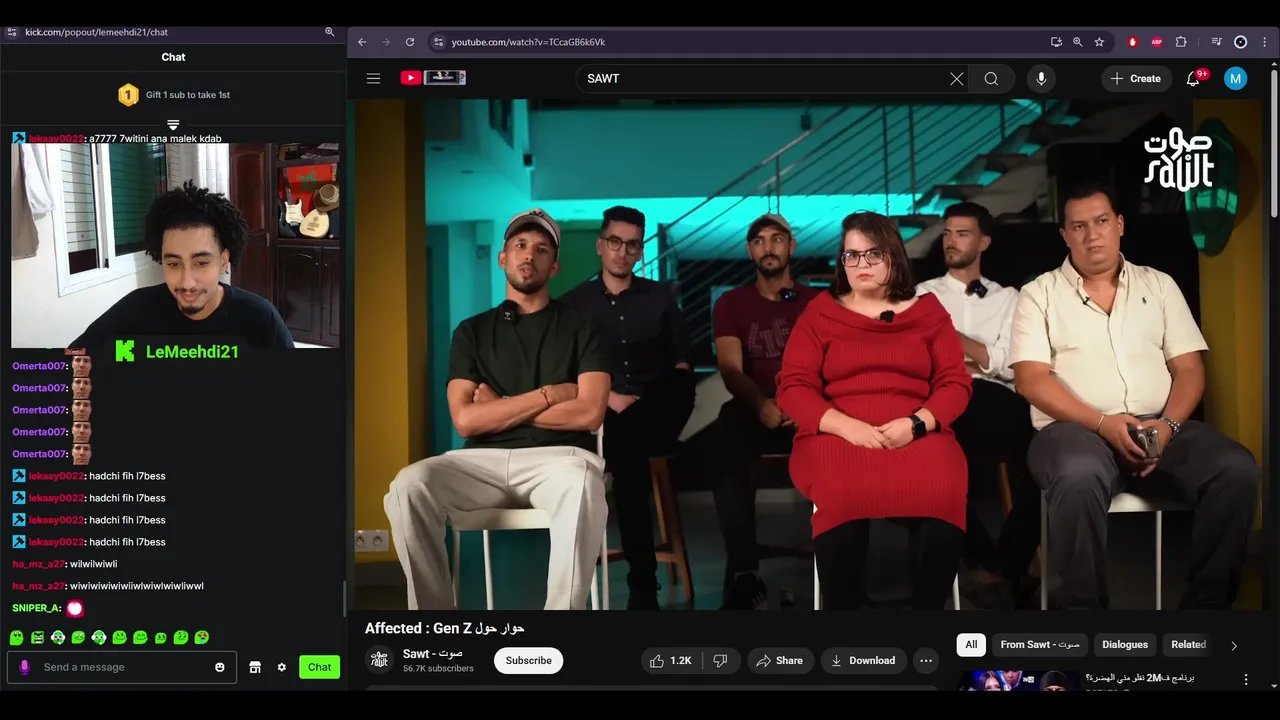The width and height of the screenshot is (1280, 720).
Task: Select the Dialogues filter chip
Action: (1125, 645)
